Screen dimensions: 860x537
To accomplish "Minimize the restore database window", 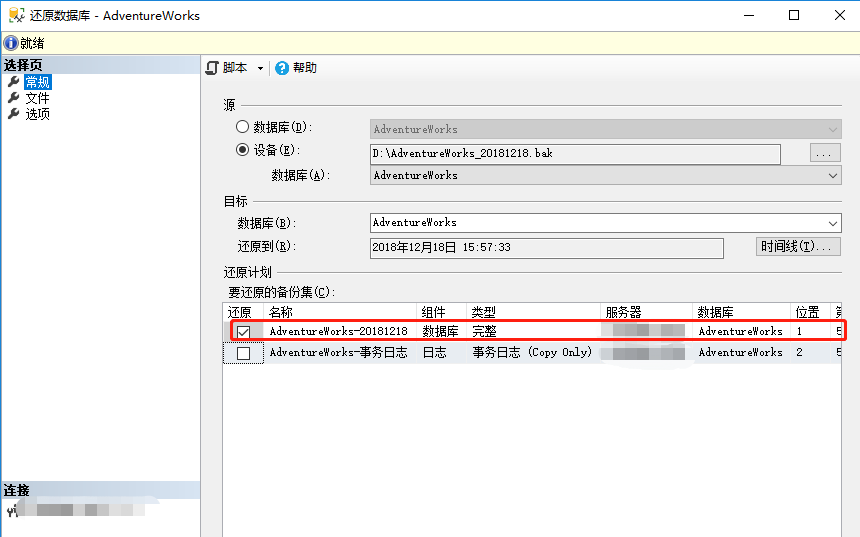I will [x=749, y=15].
